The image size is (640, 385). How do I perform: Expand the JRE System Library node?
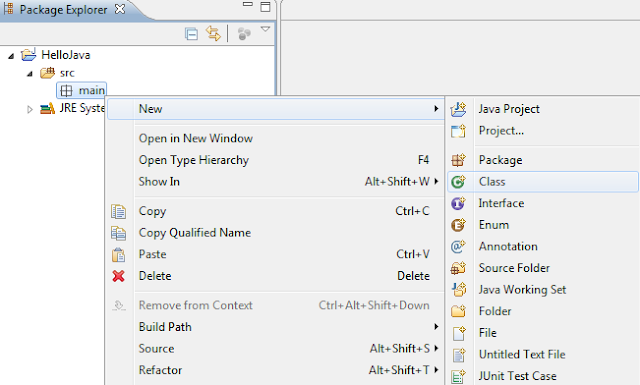click(29, 109)
